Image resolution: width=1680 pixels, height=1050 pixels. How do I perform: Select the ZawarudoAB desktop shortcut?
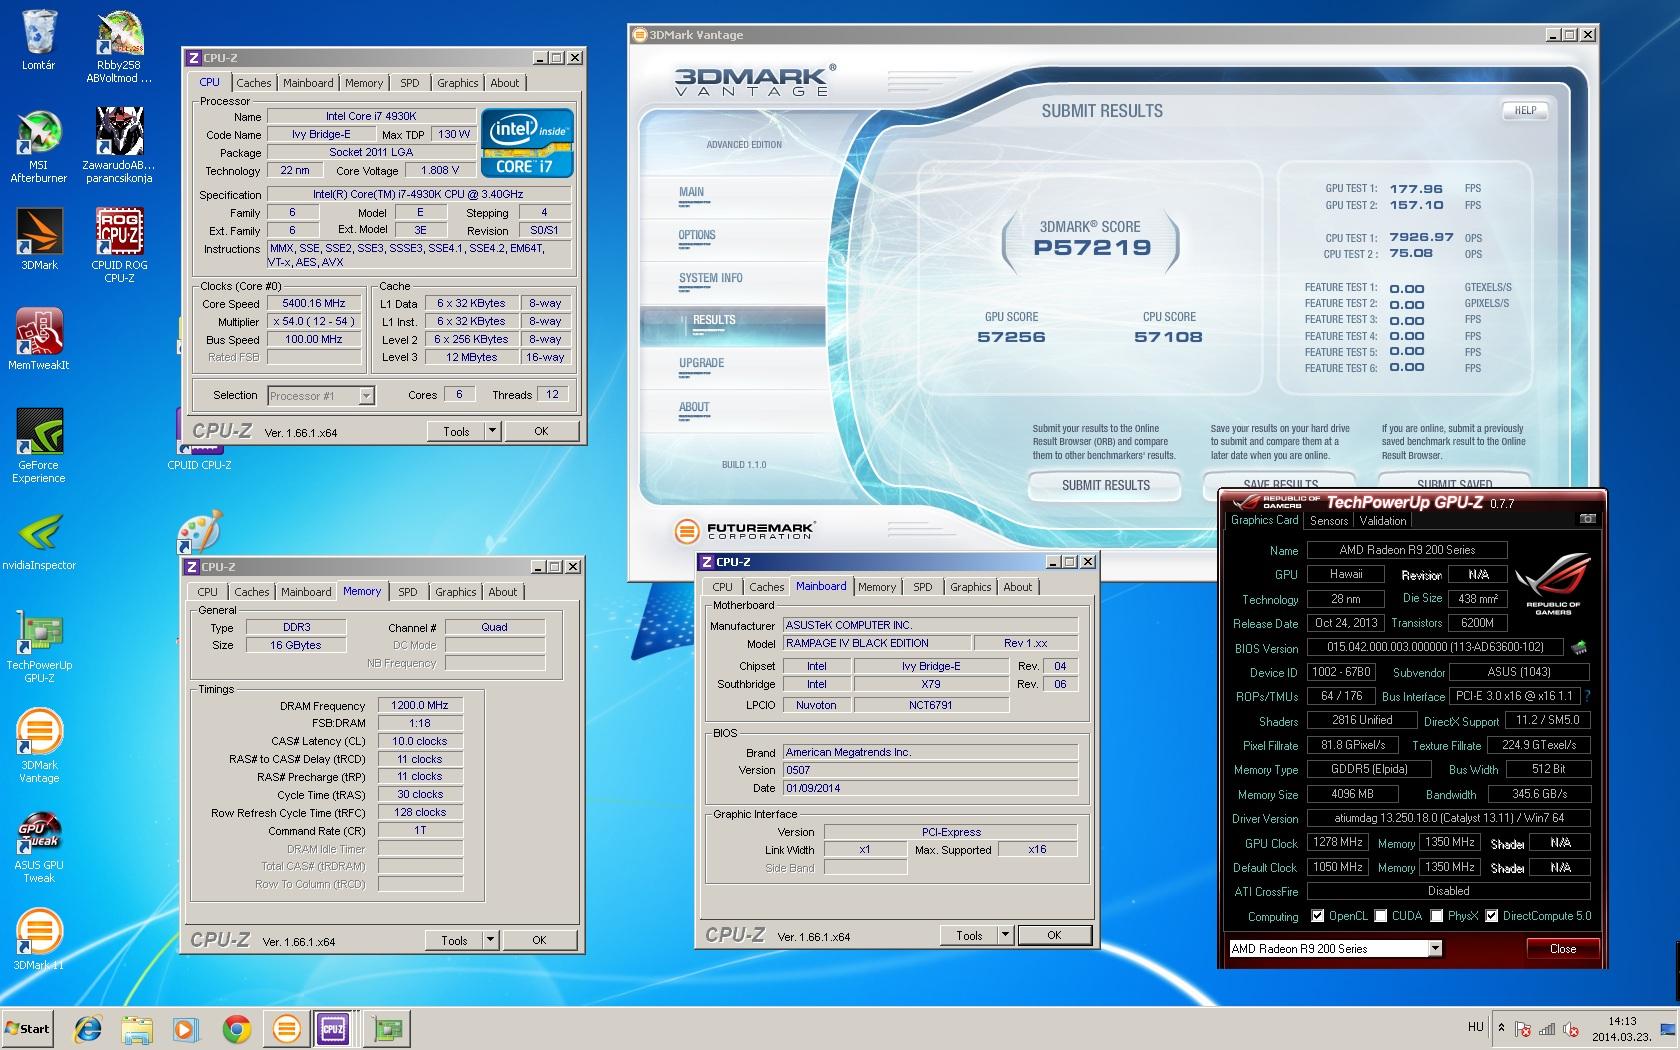click(x=119, y=146)
